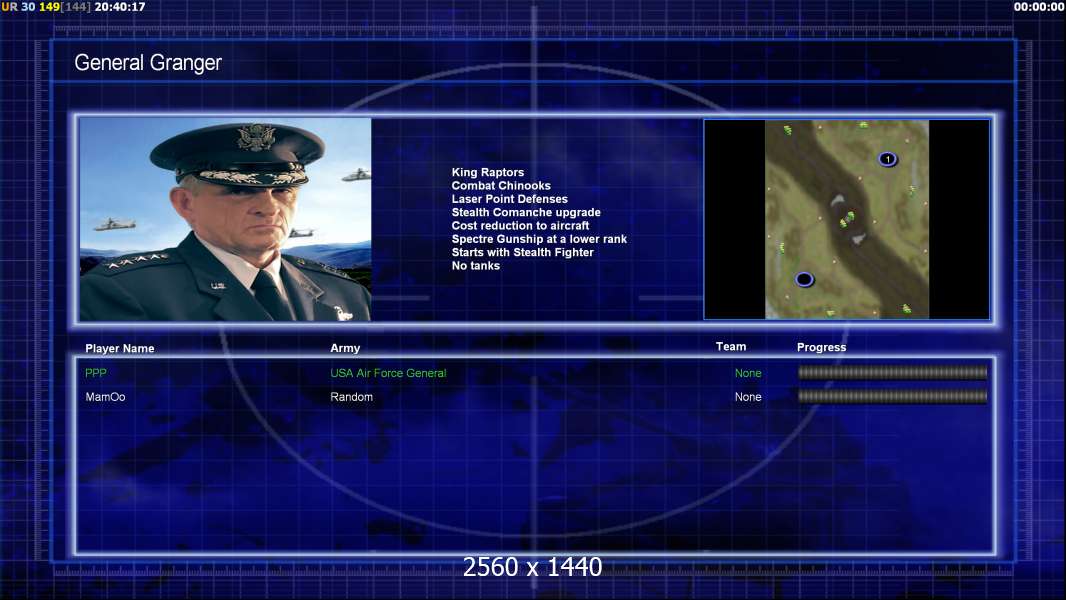1066x600 pixels.
Task: Click 'Stealth Comanche upgrade' line
Action: [526, 212]
